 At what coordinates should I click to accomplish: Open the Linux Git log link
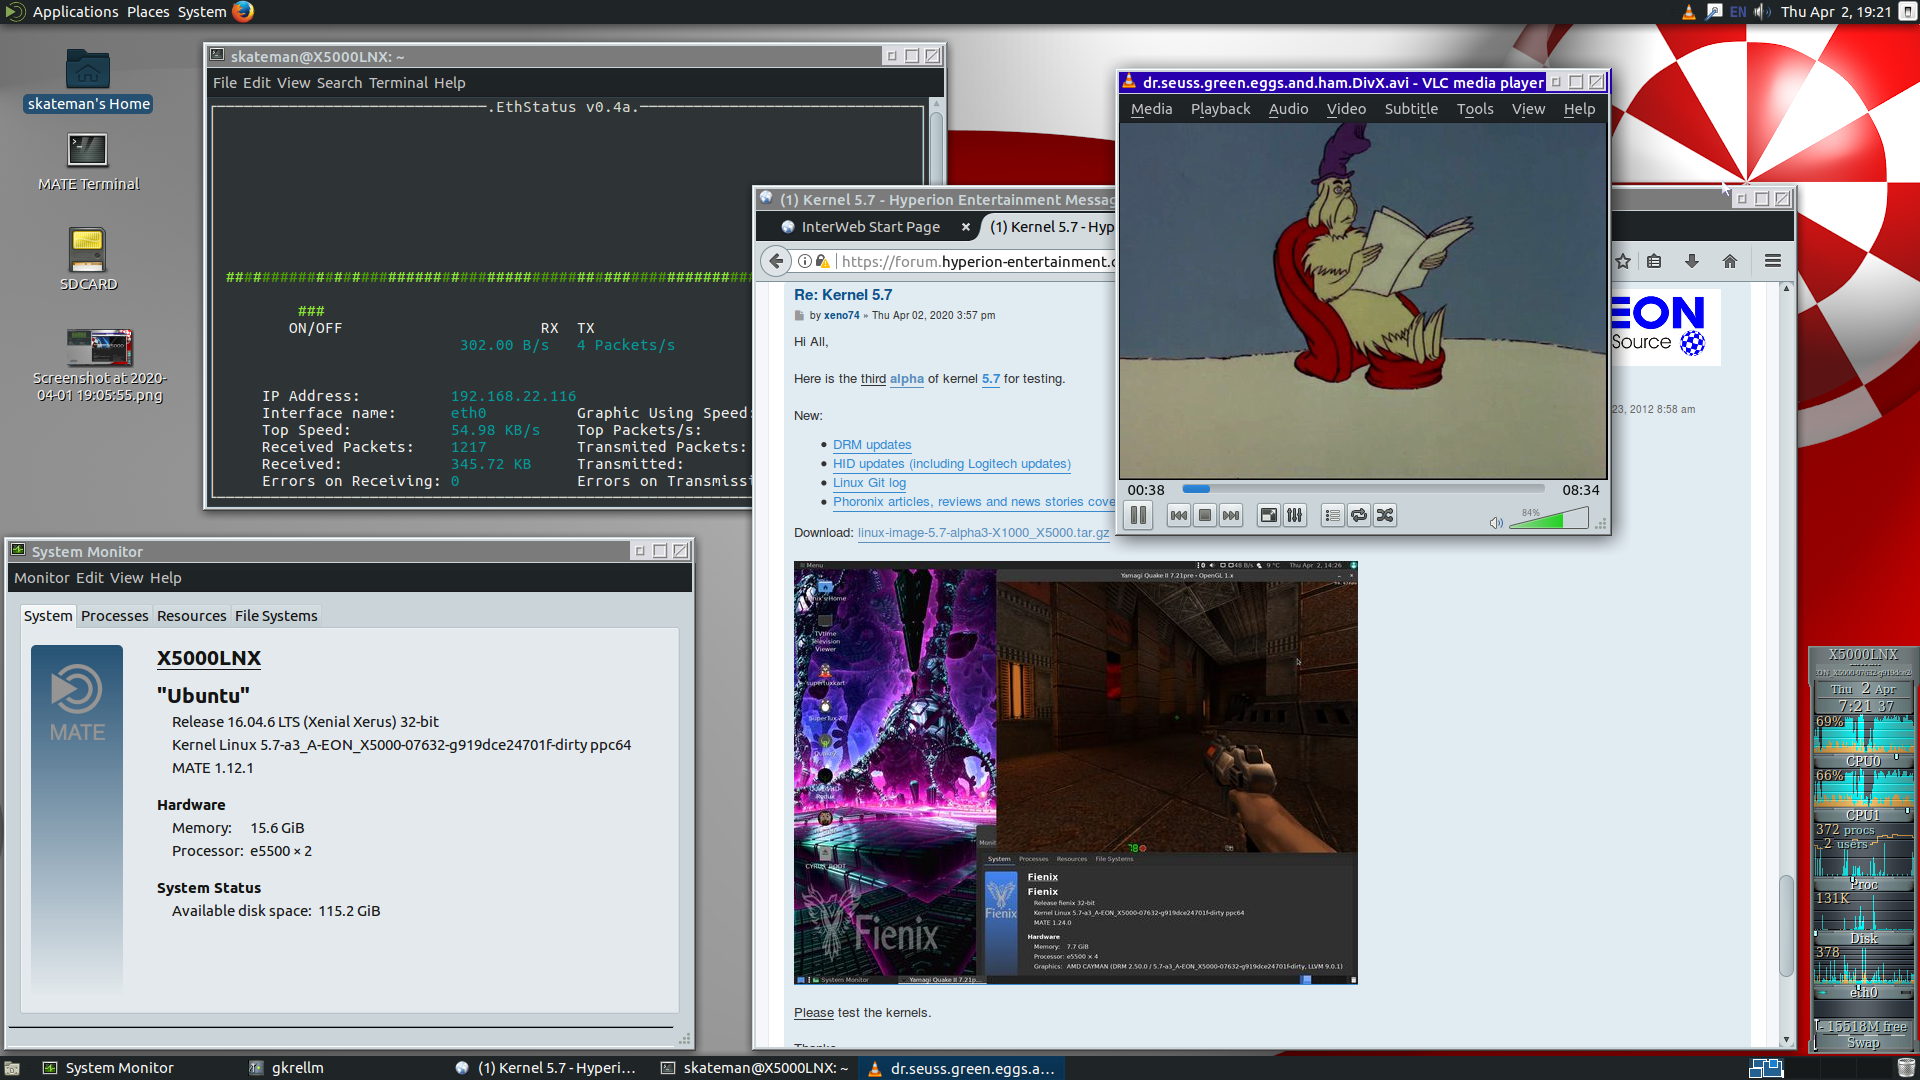coord(869,483)
